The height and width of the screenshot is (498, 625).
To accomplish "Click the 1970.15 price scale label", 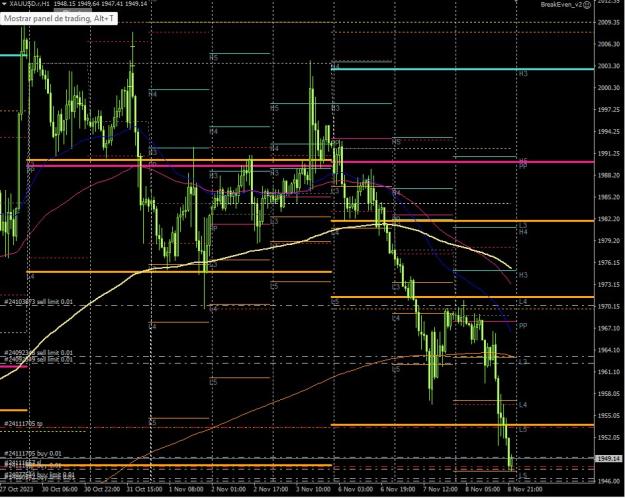I will point(609,306).
